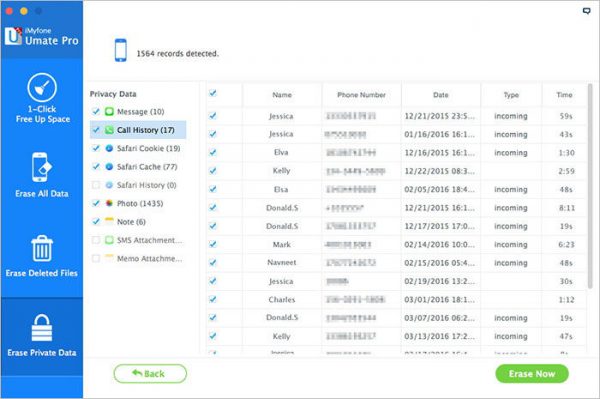Uncheck the Photo (1435) checkbox
The width and height of the screenshot is (600, 399).
pos(96,204)
